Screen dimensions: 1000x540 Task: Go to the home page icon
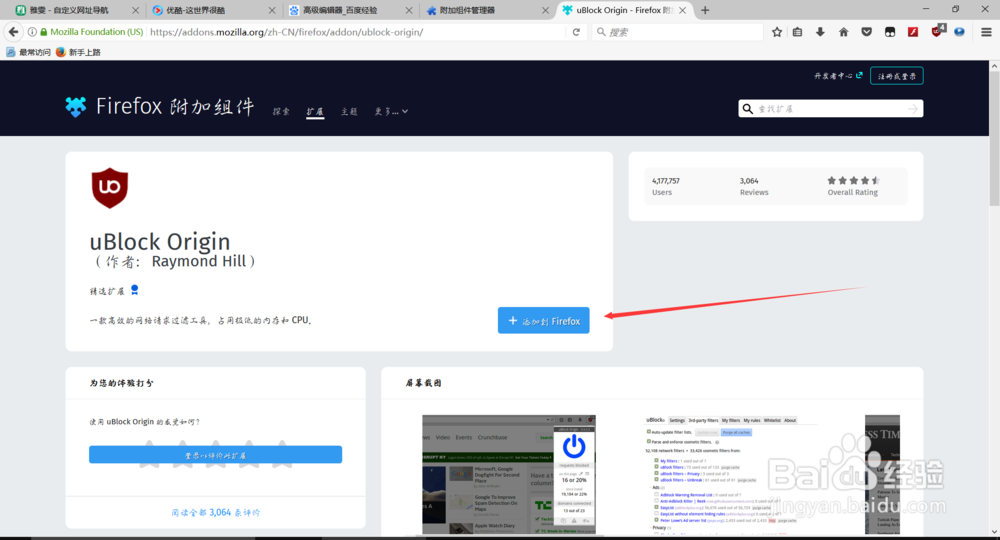(843, 32)
